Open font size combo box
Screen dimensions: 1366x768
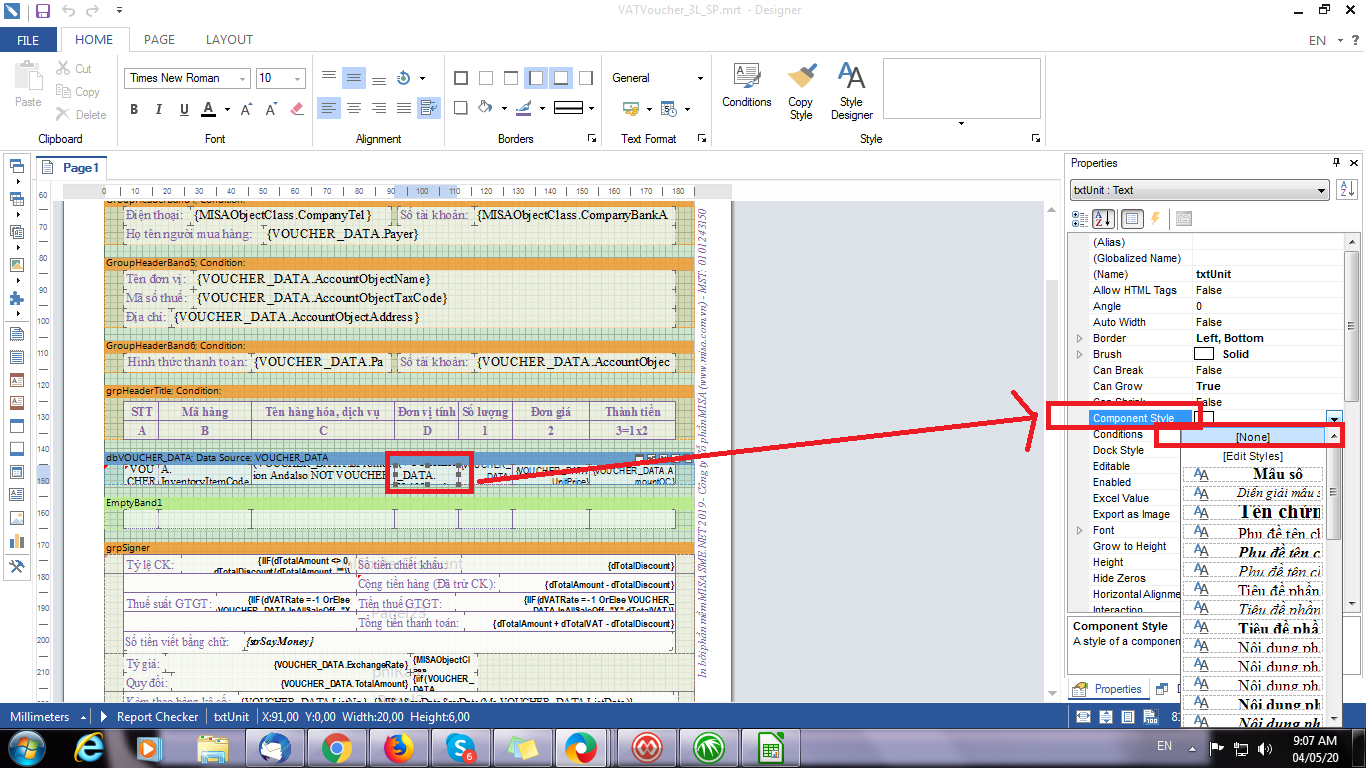[x=281, y=78]
